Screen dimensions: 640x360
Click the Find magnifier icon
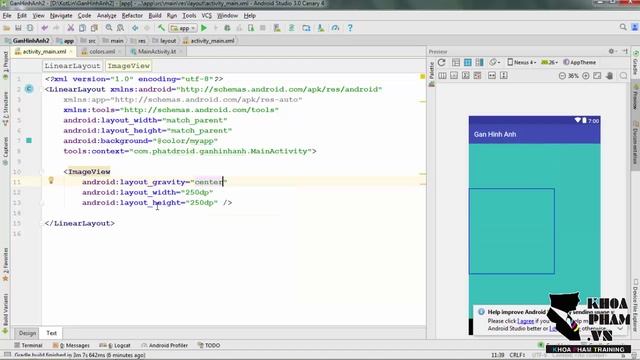(x=109, y=28)
